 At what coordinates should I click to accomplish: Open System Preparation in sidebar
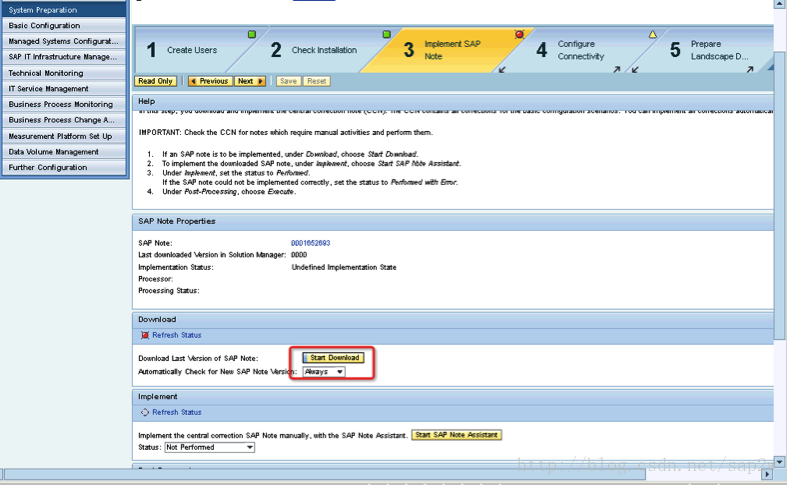(x=64, y=10)
